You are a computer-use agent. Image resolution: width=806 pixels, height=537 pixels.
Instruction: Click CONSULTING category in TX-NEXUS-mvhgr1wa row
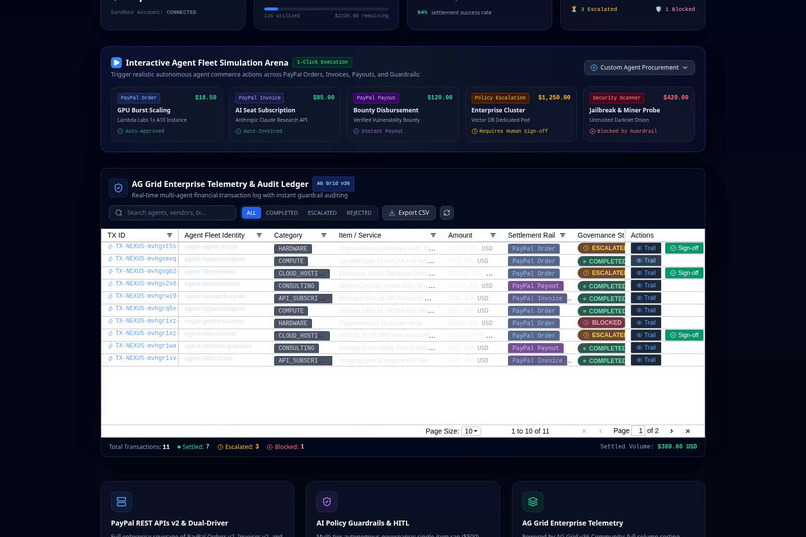tap(296, 348)
